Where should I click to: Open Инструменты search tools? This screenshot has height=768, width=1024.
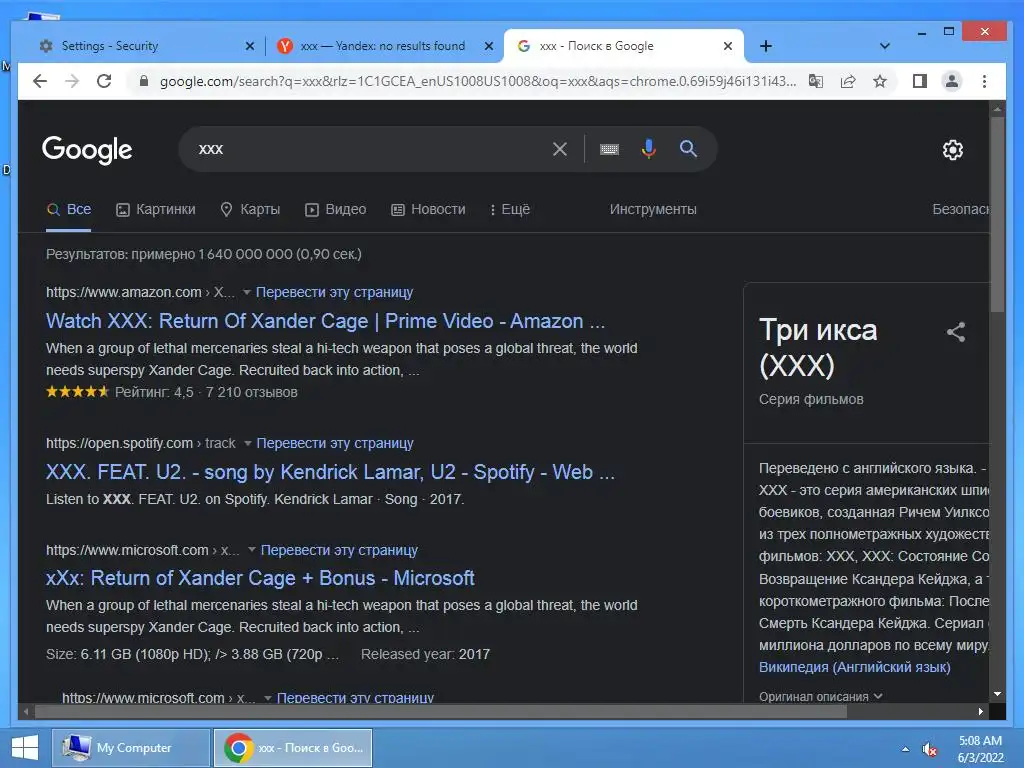coord(653,209)
